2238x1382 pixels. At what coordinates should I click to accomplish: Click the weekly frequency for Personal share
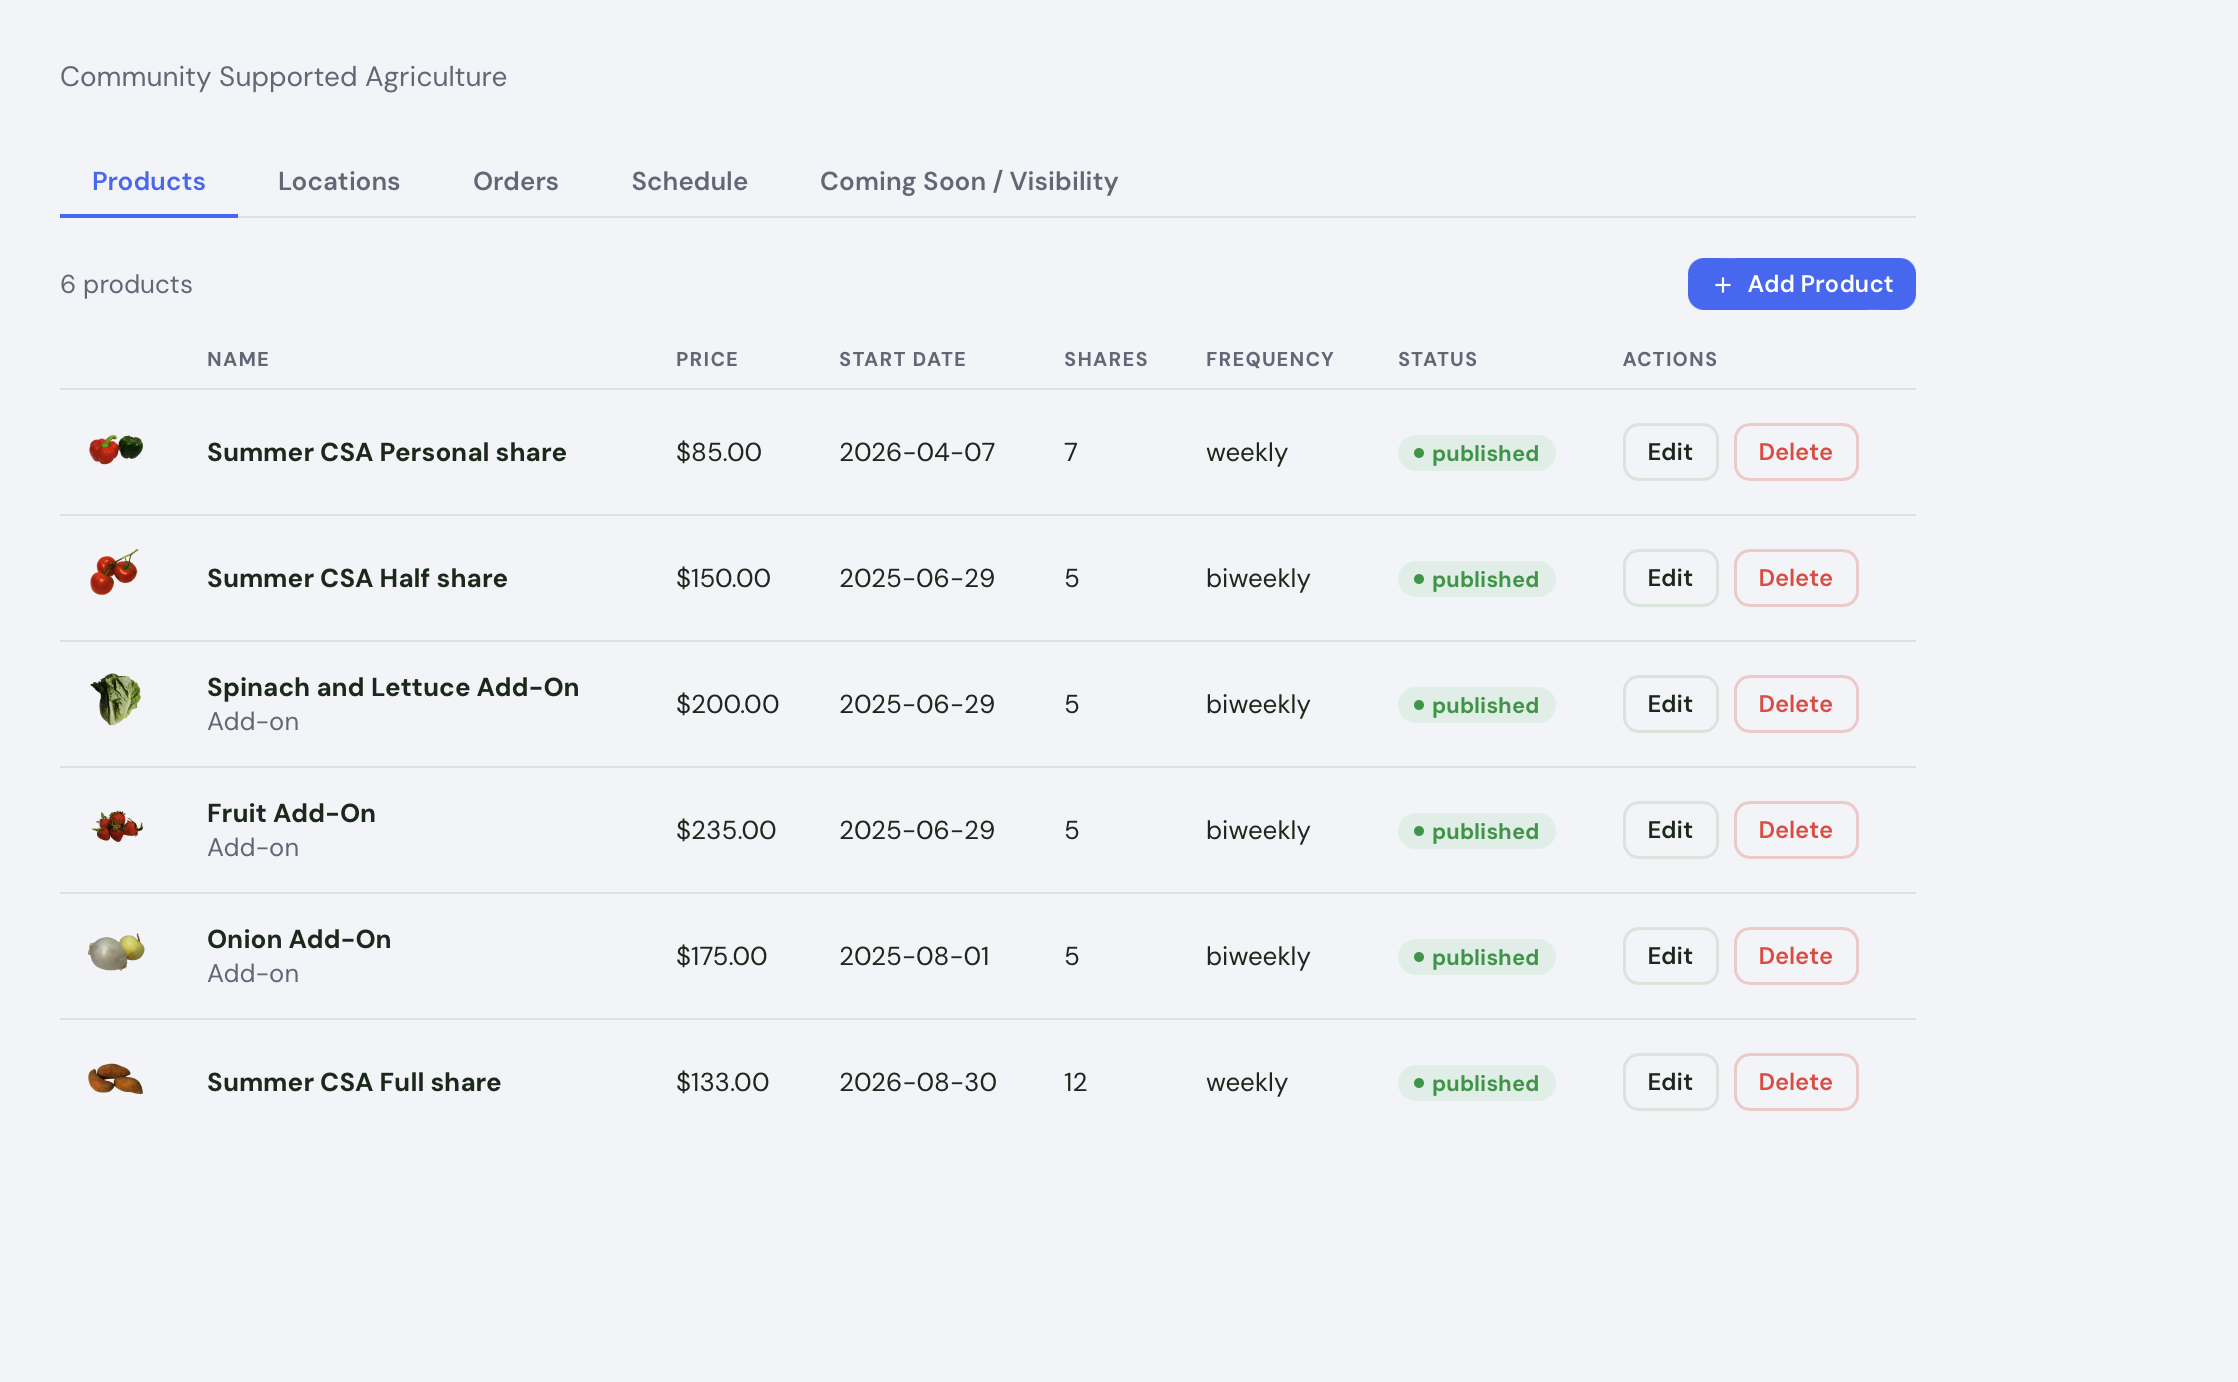(x=1247, y=452)
